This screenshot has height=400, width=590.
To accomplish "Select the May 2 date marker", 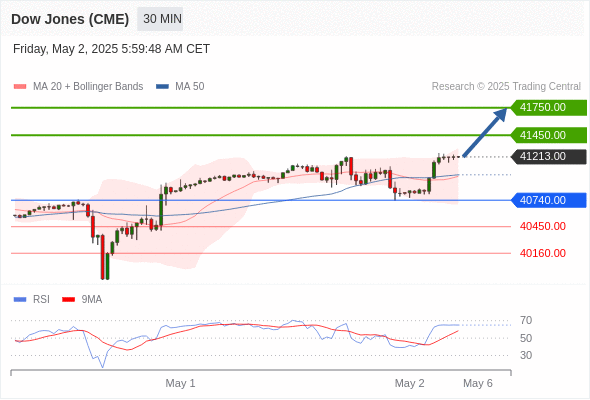I will point(409,383).
